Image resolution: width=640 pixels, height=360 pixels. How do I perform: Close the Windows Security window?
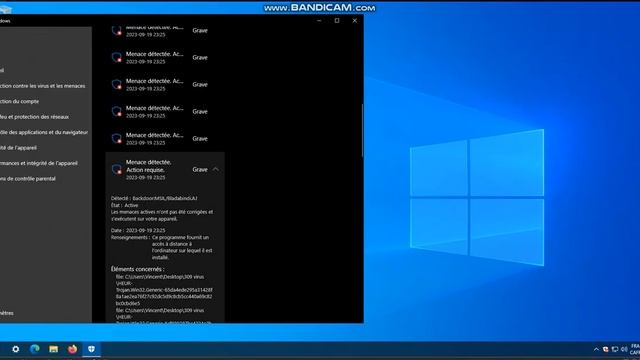pyautogui.click(x=355, y=20)
